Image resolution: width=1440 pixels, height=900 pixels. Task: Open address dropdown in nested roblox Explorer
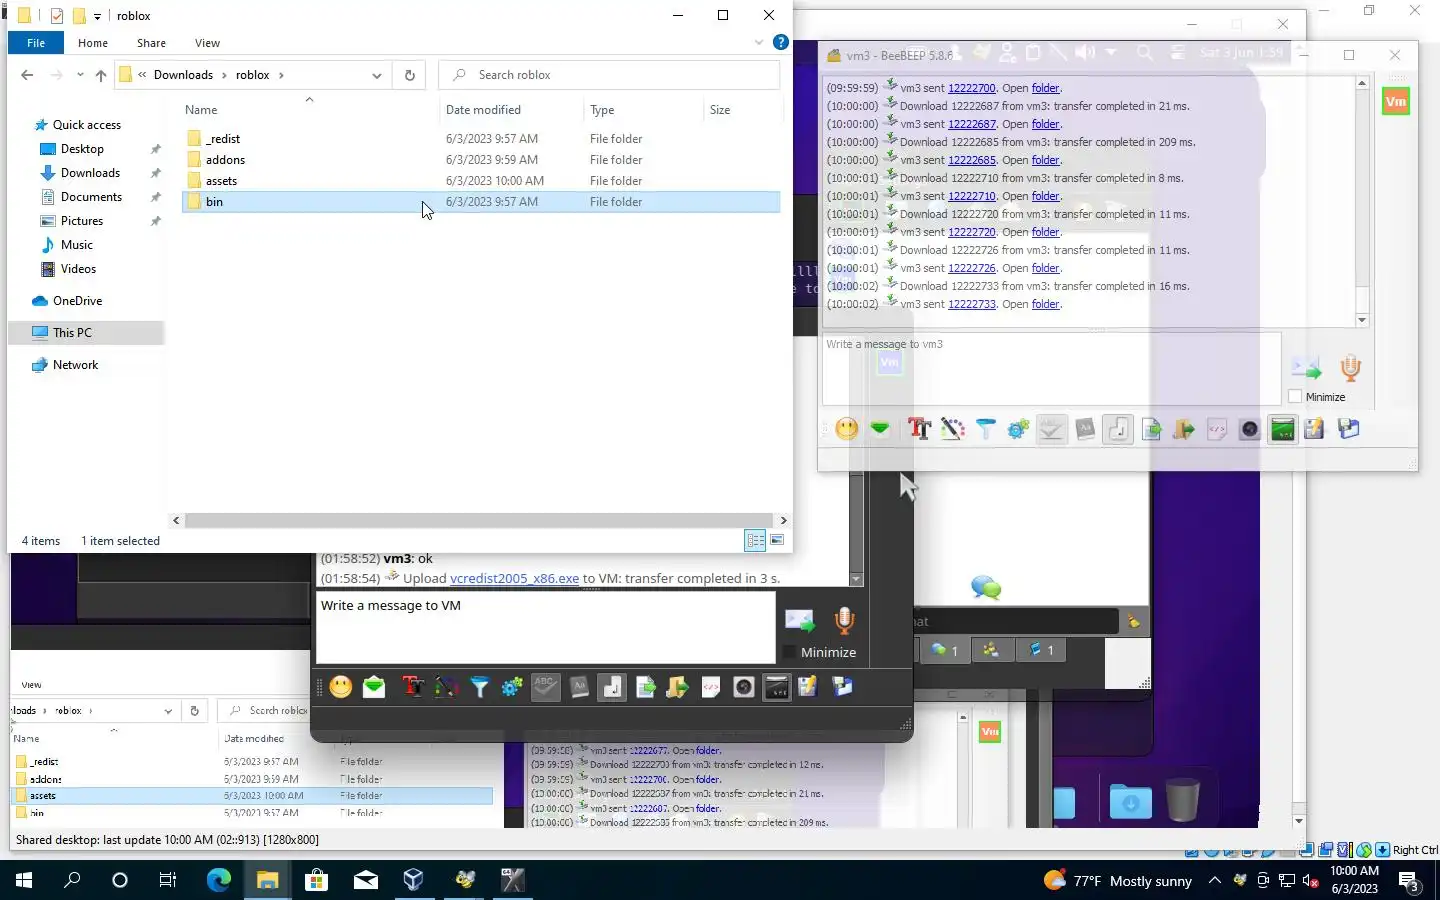[x=168, y=711]
